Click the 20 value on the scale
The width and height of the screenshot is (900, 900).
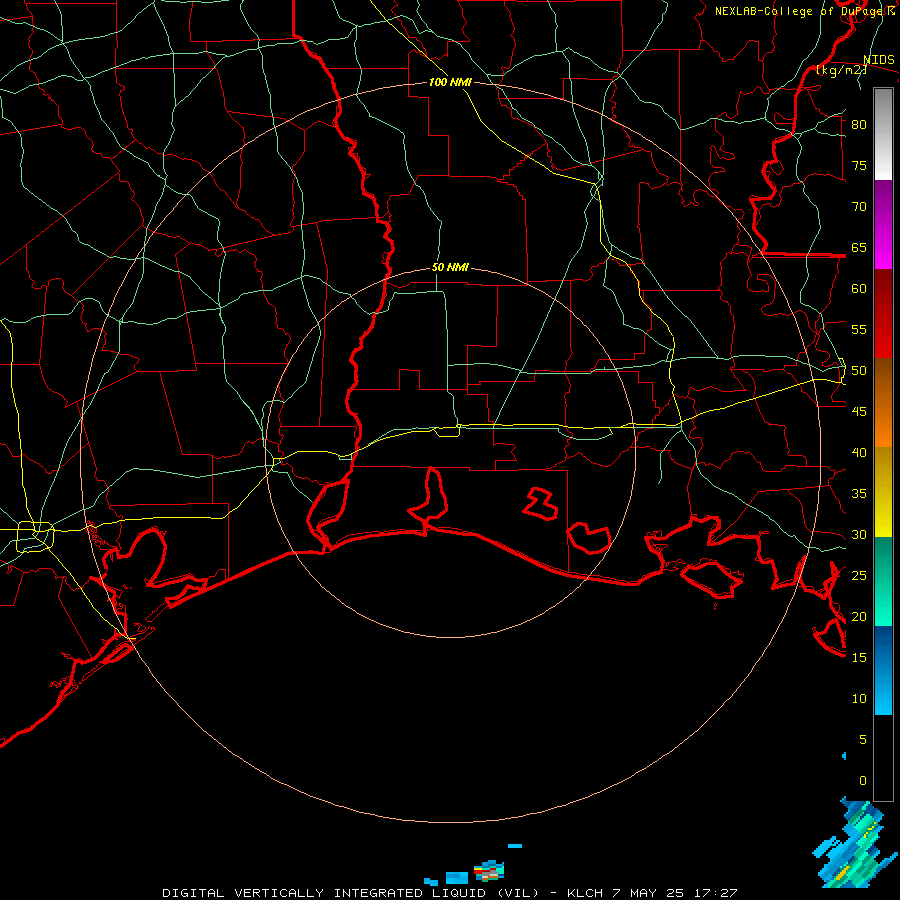click(859, 616)
